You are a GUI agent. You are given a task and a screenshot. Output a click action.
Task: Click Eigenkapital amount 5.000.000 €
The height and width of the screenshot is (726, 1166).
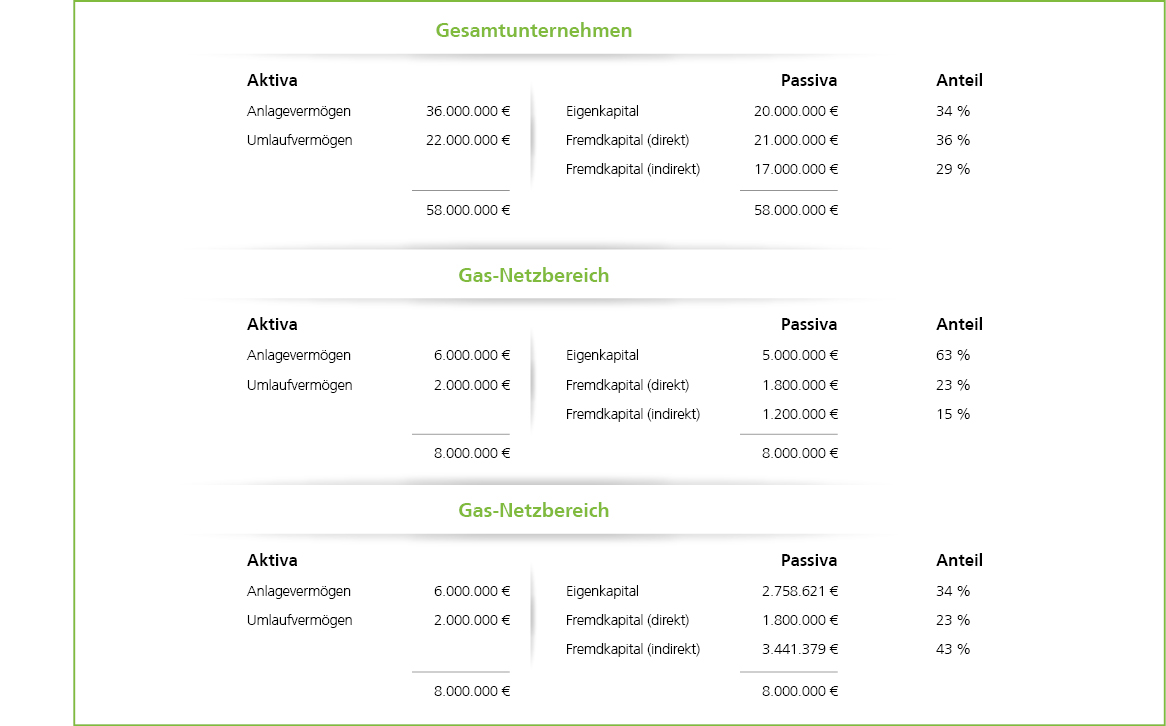pos(799,355)
